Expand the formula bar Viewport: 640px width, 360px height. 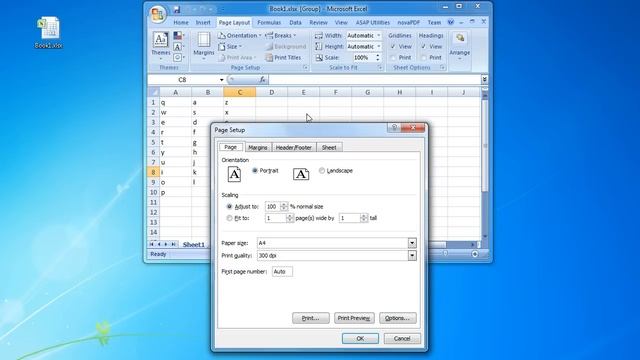click(x=484, y=79)
